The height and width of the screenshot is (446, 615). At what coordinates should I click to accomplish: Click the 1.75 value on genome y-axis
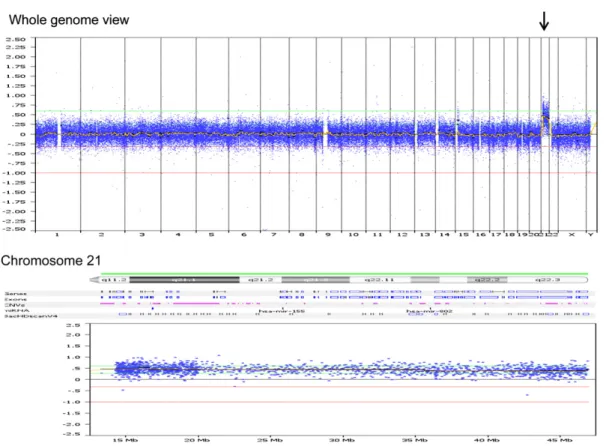point(16,66)
